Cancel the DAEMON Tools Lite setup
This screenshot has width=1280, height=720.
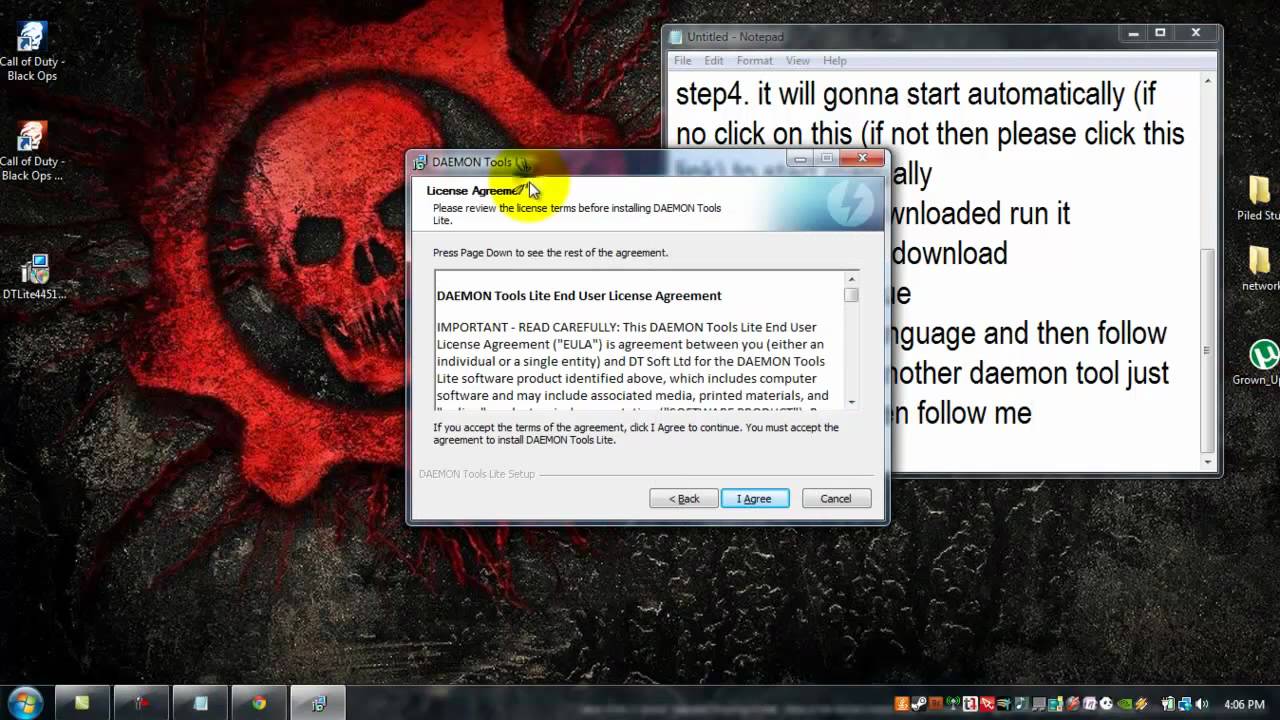(x=836, y=498)
